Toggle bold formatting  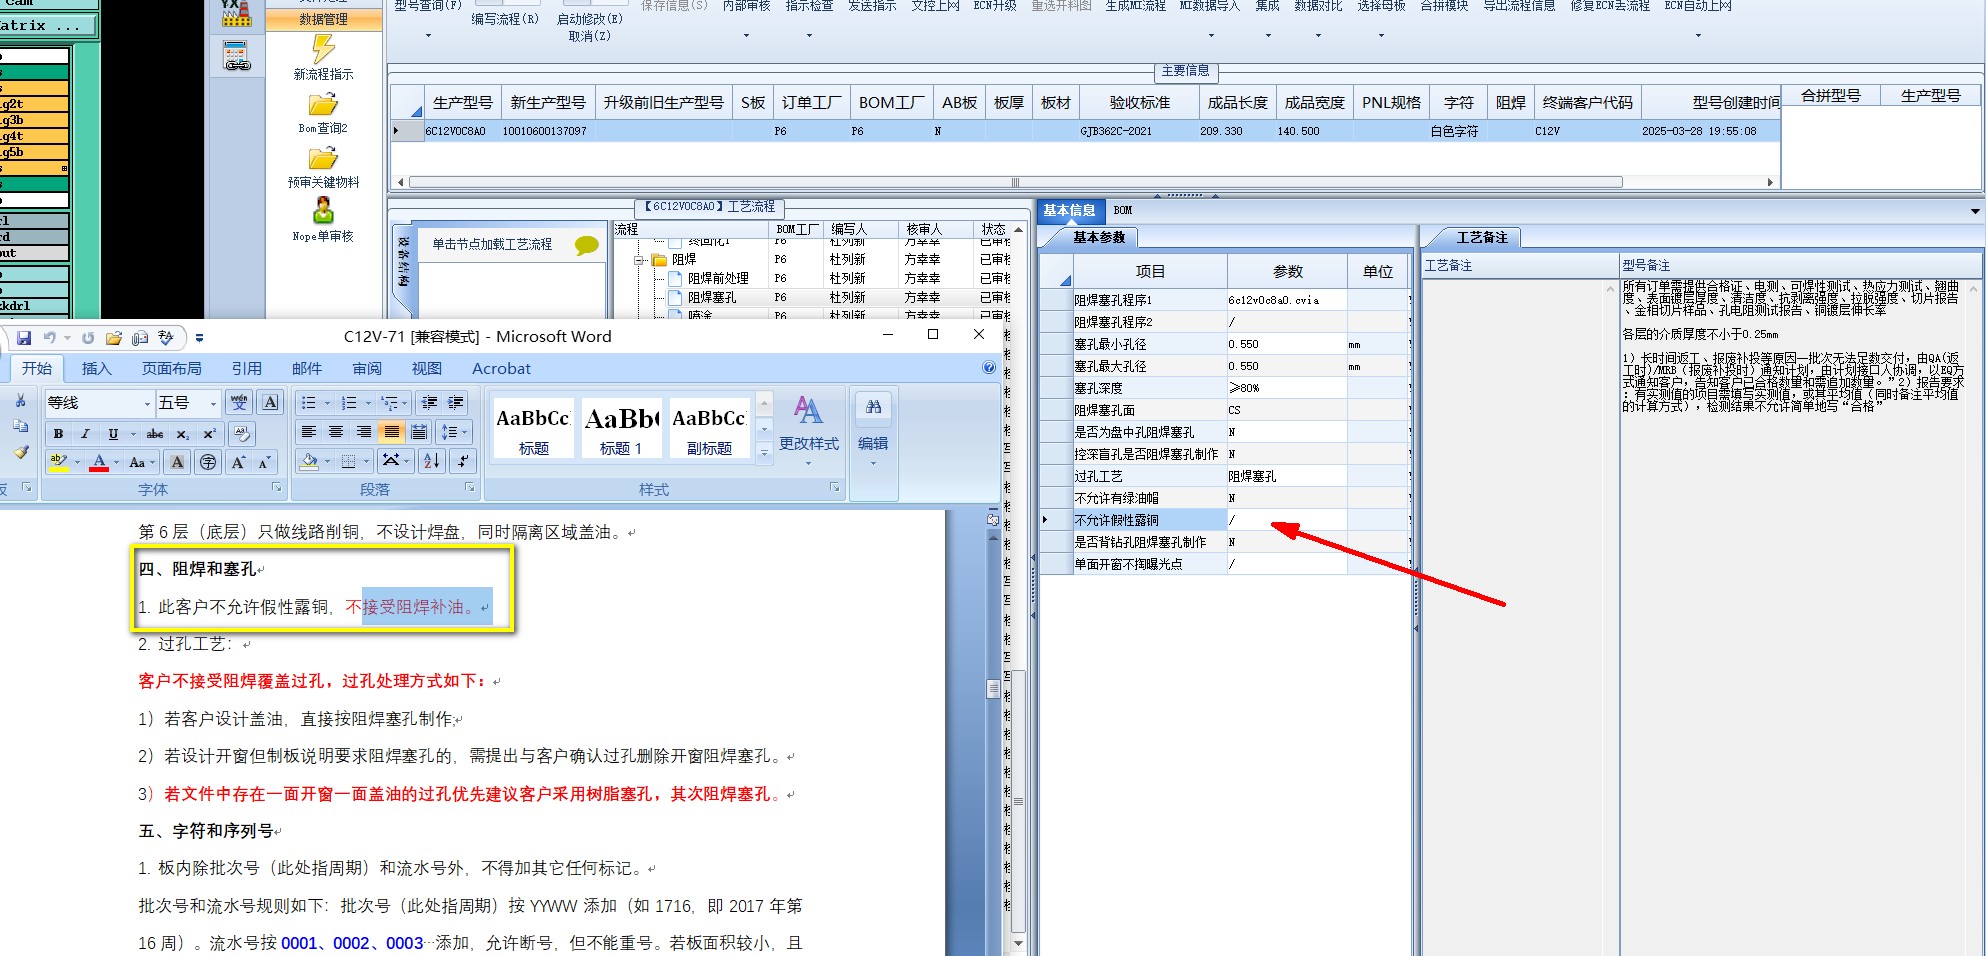point(59,434)
